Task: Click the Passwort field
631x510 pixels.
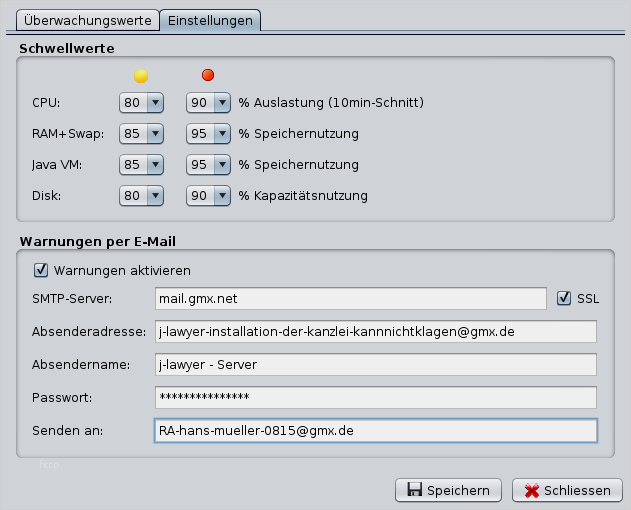Action: (x=375, y=397)
